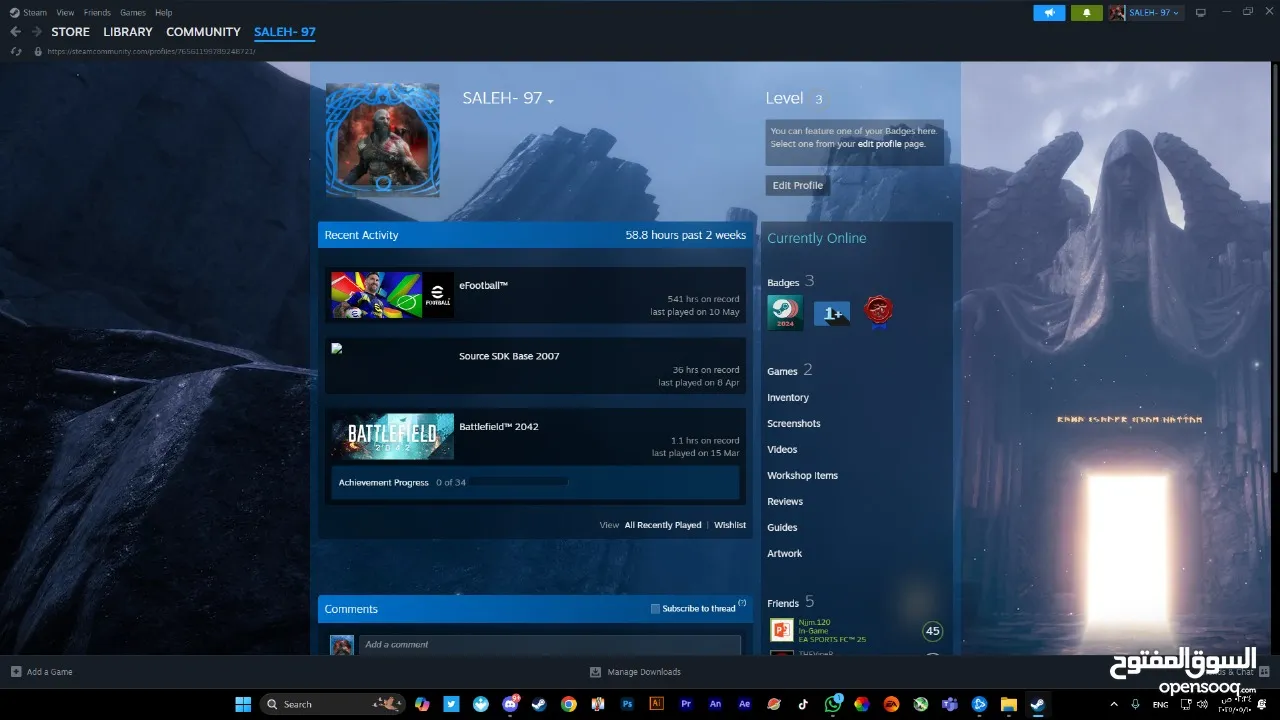Open After Effects from the taskbar

(x=744, y=704)
